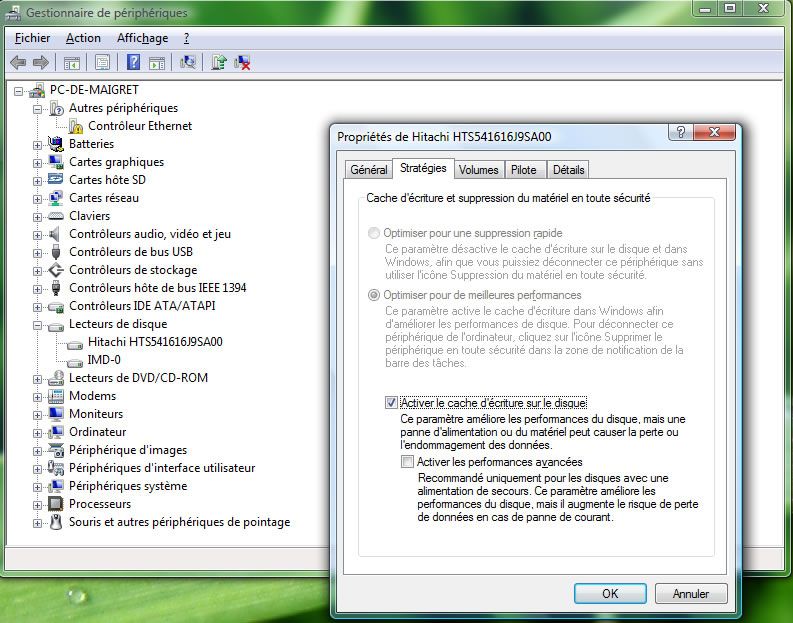793x623 pixels.
Task: Click the Modems category icon
Action: (x=56, y=396)
